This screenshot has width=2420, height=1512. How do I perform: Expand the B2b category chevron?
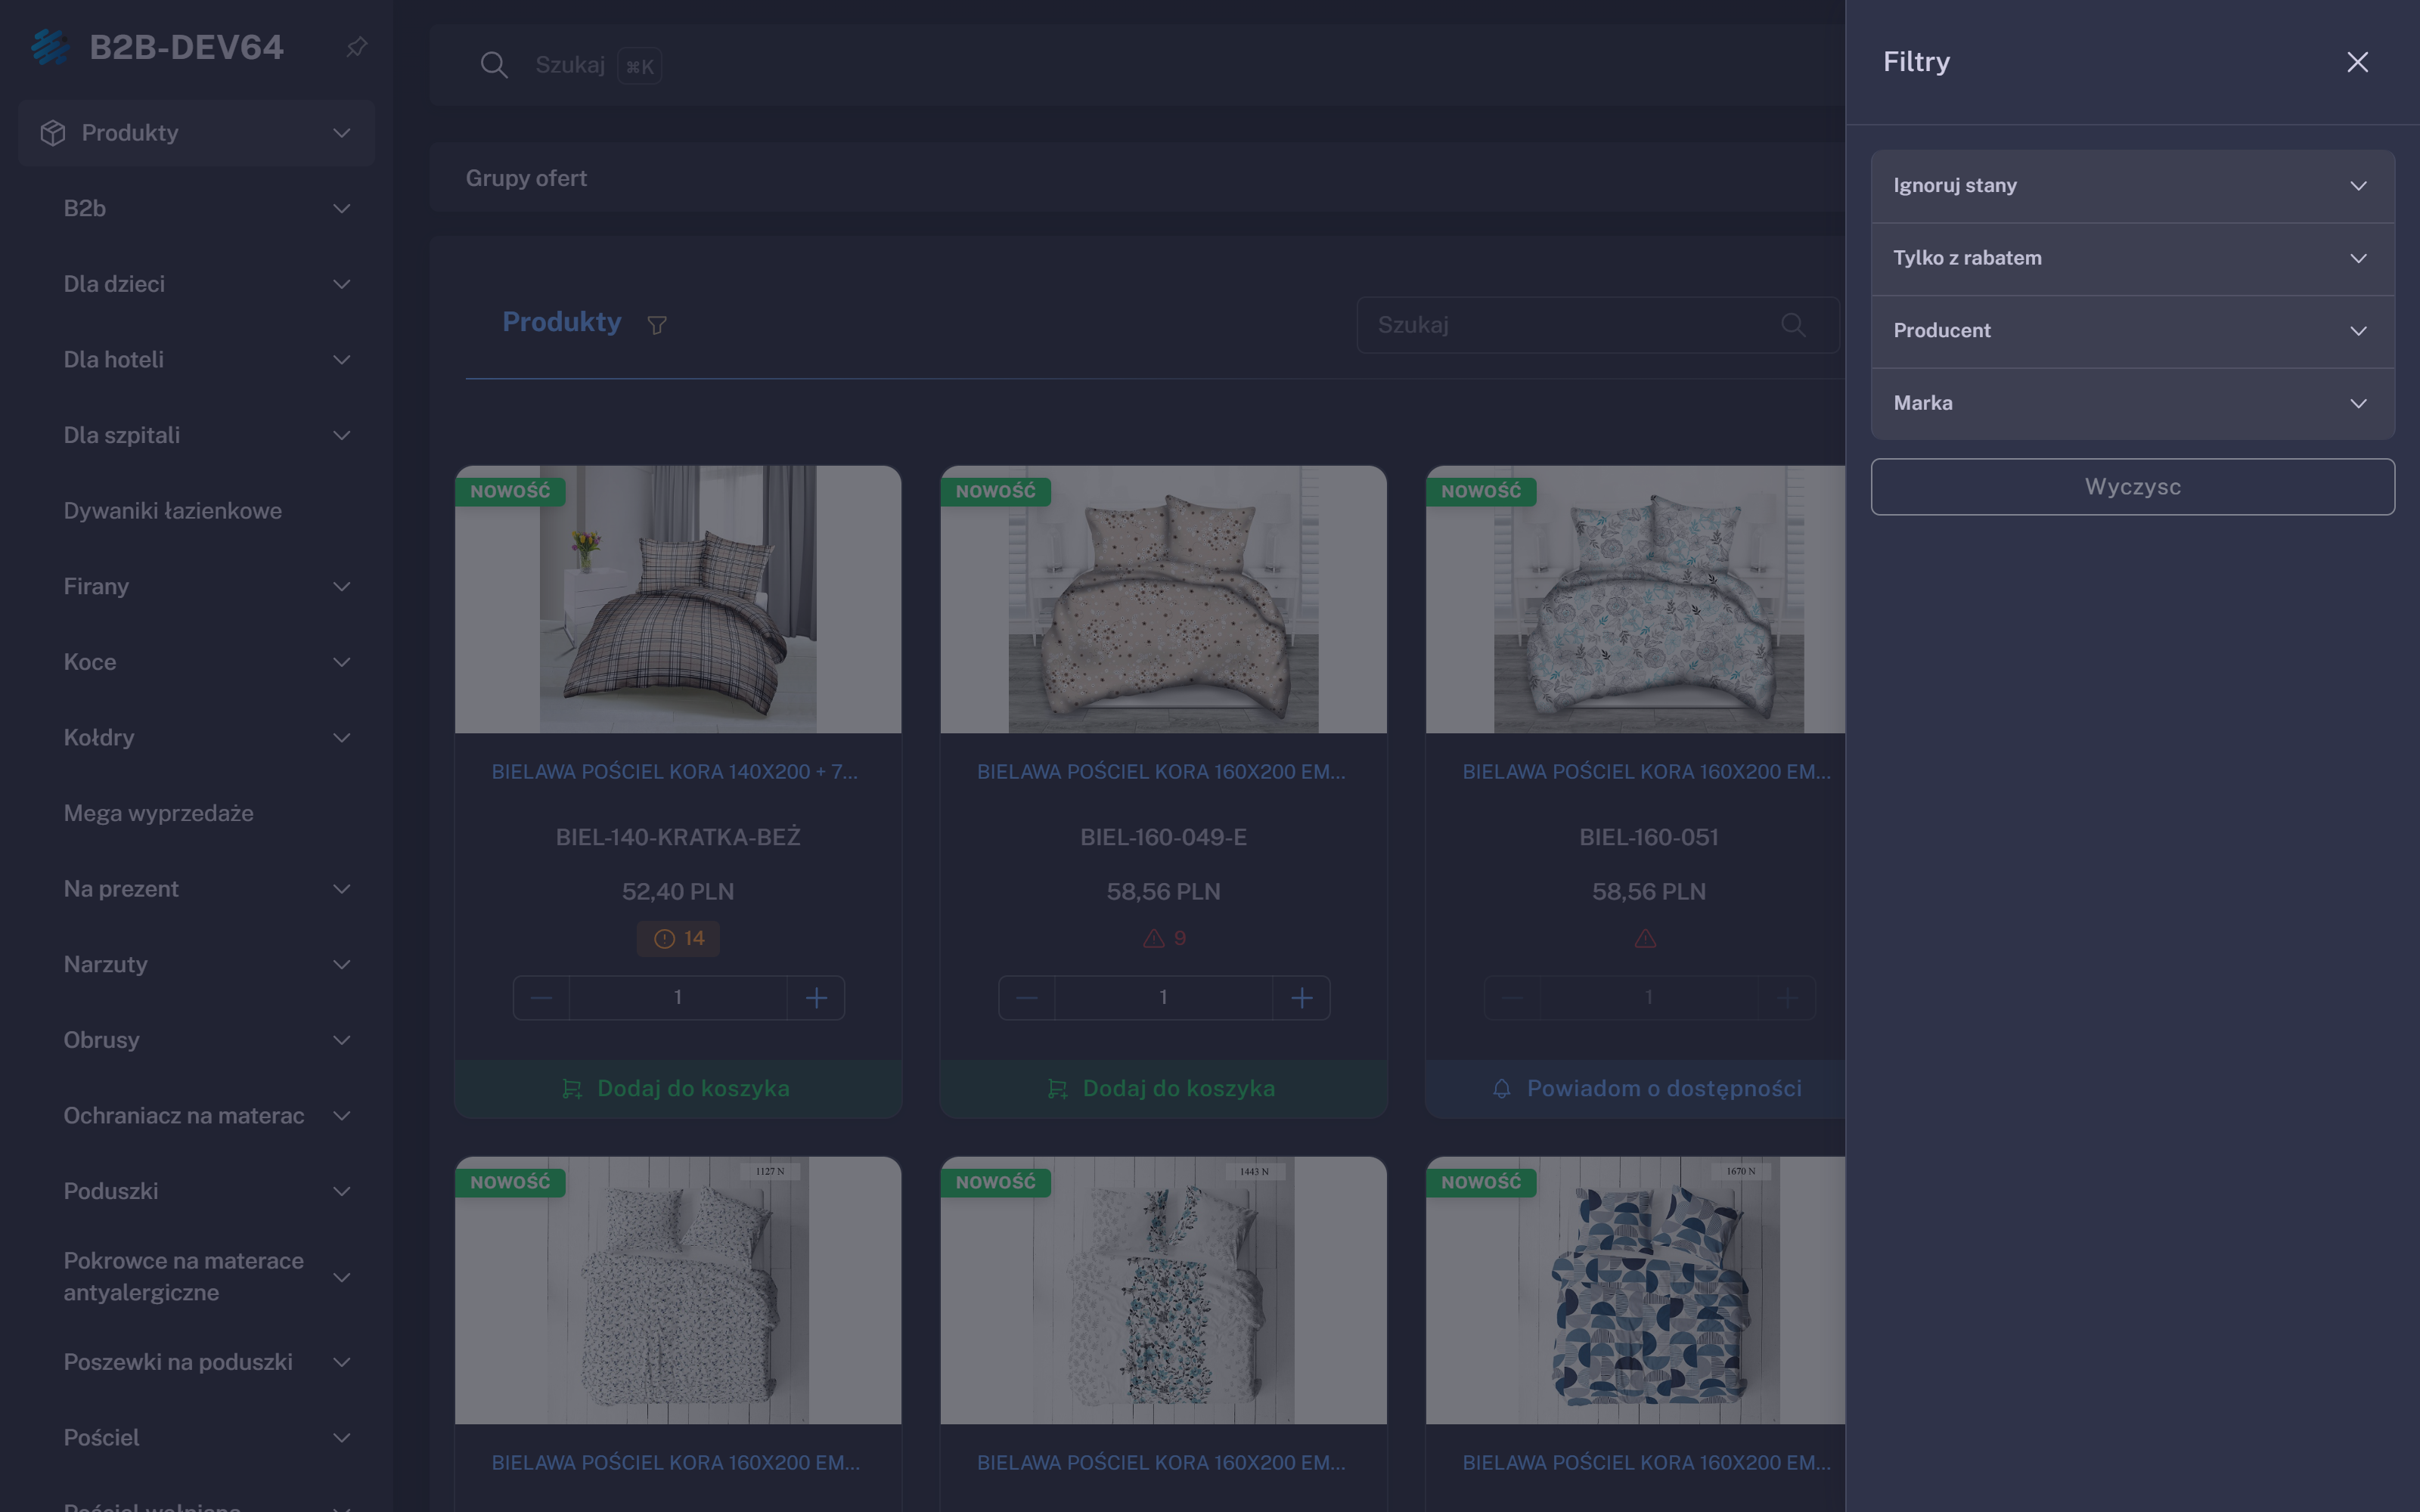342,209
